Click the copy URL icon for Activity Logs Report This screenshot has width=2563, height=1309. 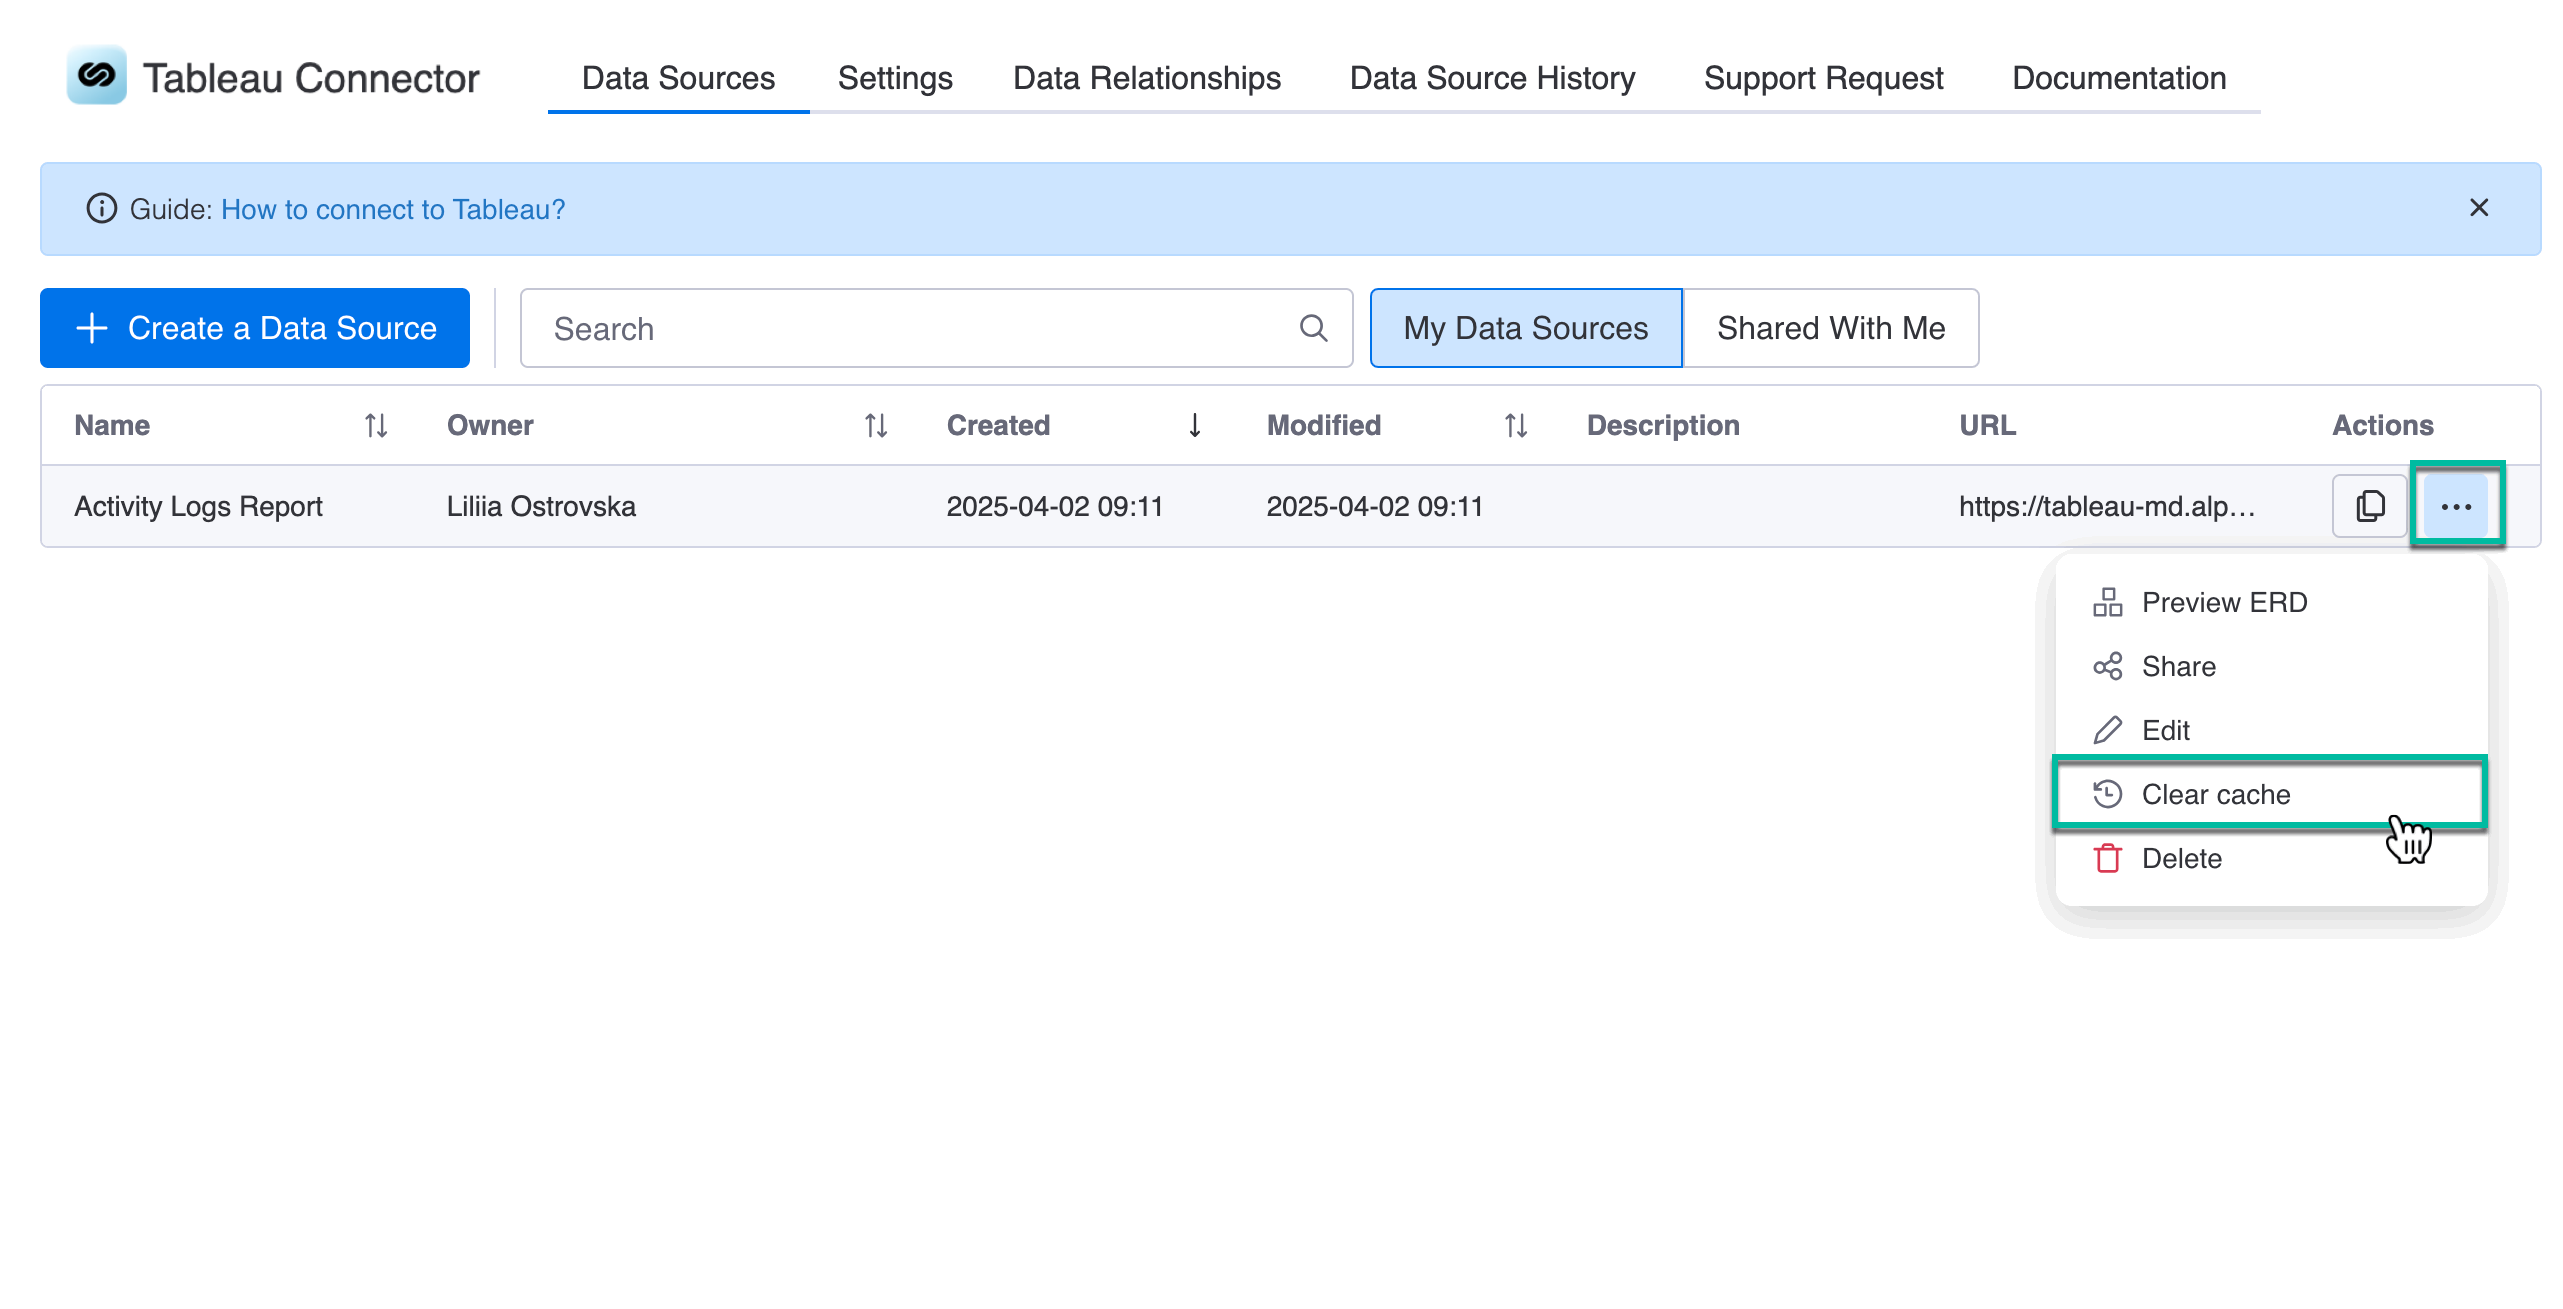(2369, 506)
